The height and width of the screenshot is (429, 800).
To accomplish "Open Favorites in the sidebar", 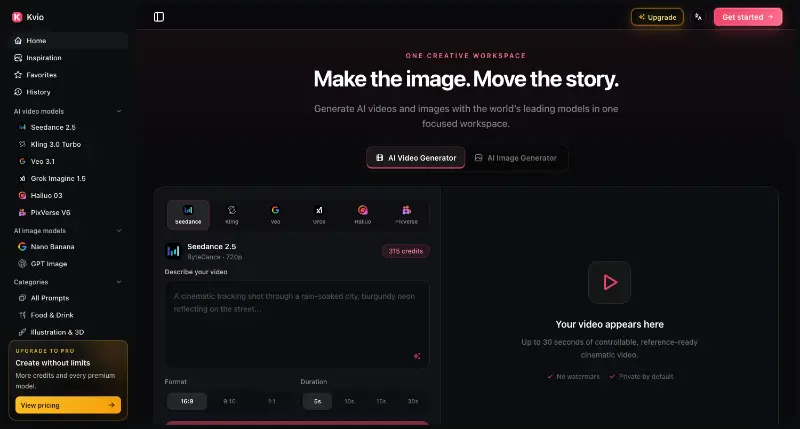I will tap(68, 74).
